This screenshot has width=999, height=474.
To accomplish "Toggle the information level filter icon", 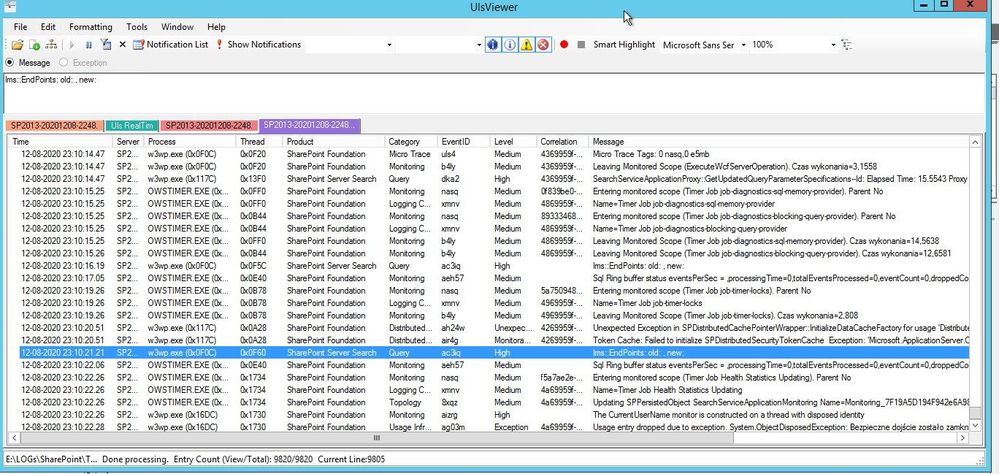I will (509, 45).
